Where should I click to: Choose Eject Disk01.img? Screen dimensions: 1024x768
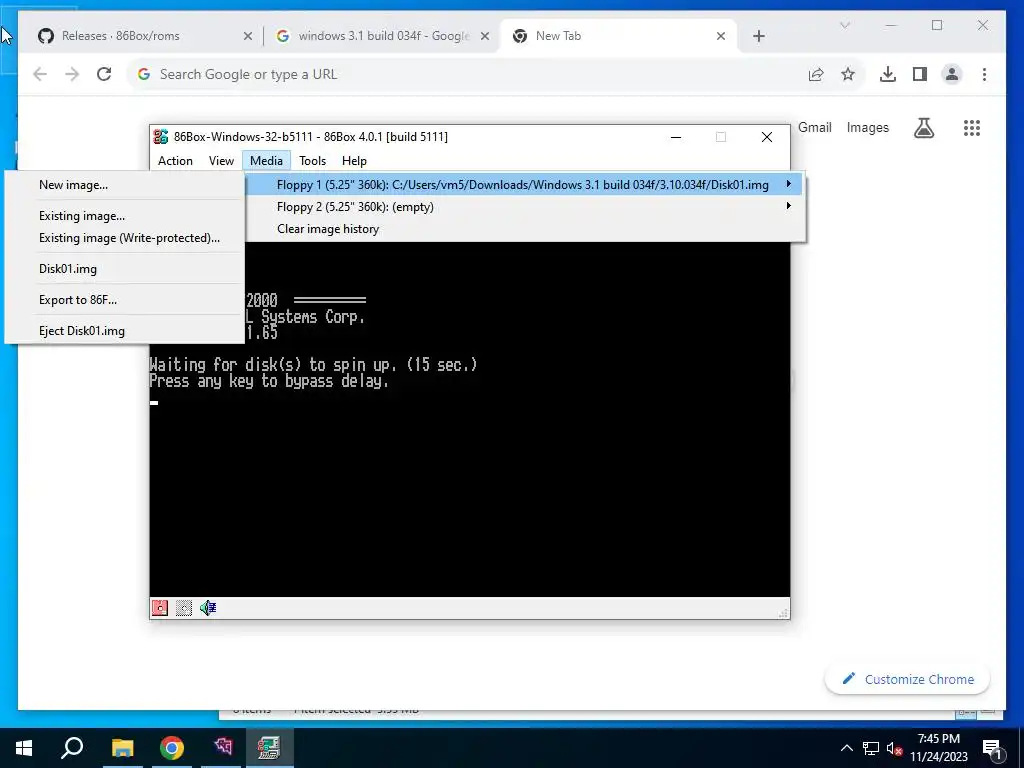coord(124,331)
